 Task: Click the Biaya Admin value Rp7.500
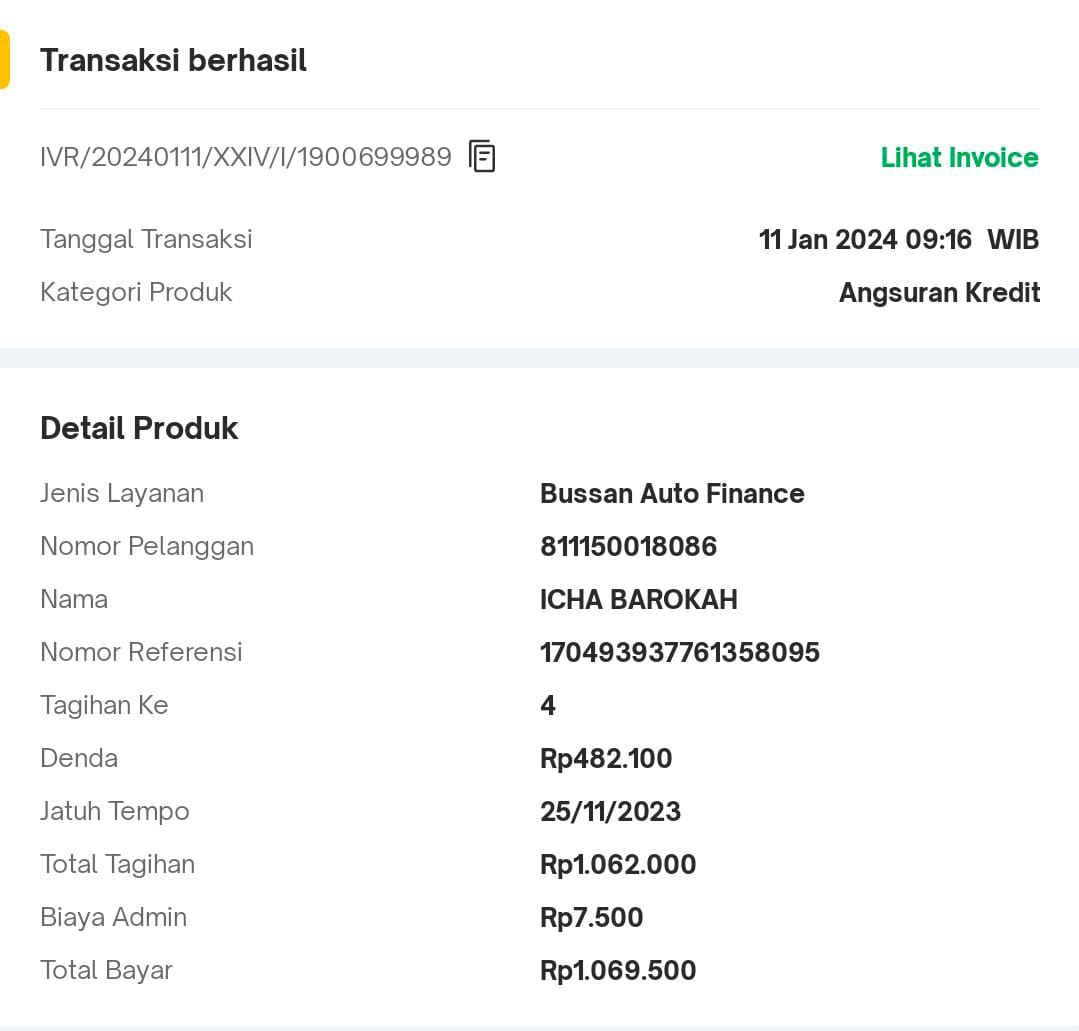click(591, 917)
